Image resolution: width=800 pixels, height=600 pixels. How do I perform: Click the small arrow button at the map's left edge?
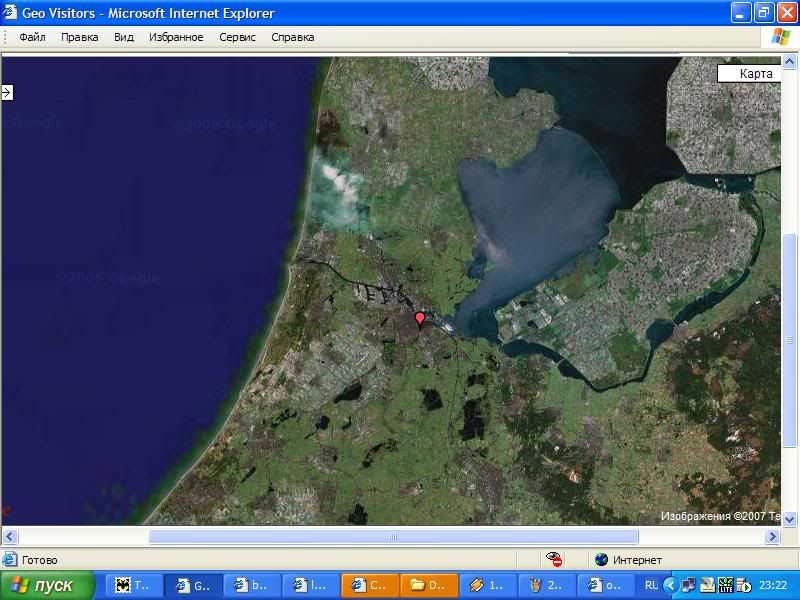(x=7, y=92)
